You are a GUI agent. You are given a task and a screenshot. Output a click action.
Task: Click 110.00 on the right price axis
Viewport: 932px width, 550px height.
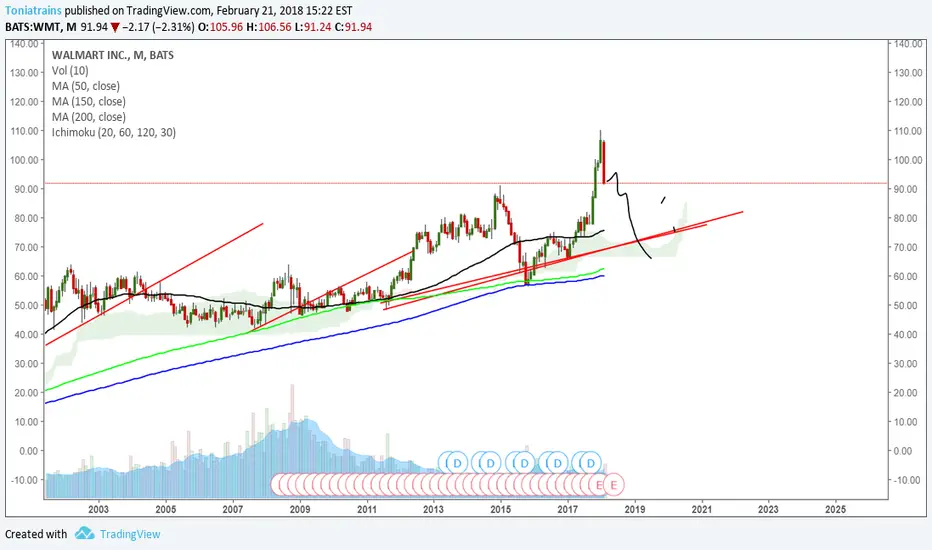908,131
